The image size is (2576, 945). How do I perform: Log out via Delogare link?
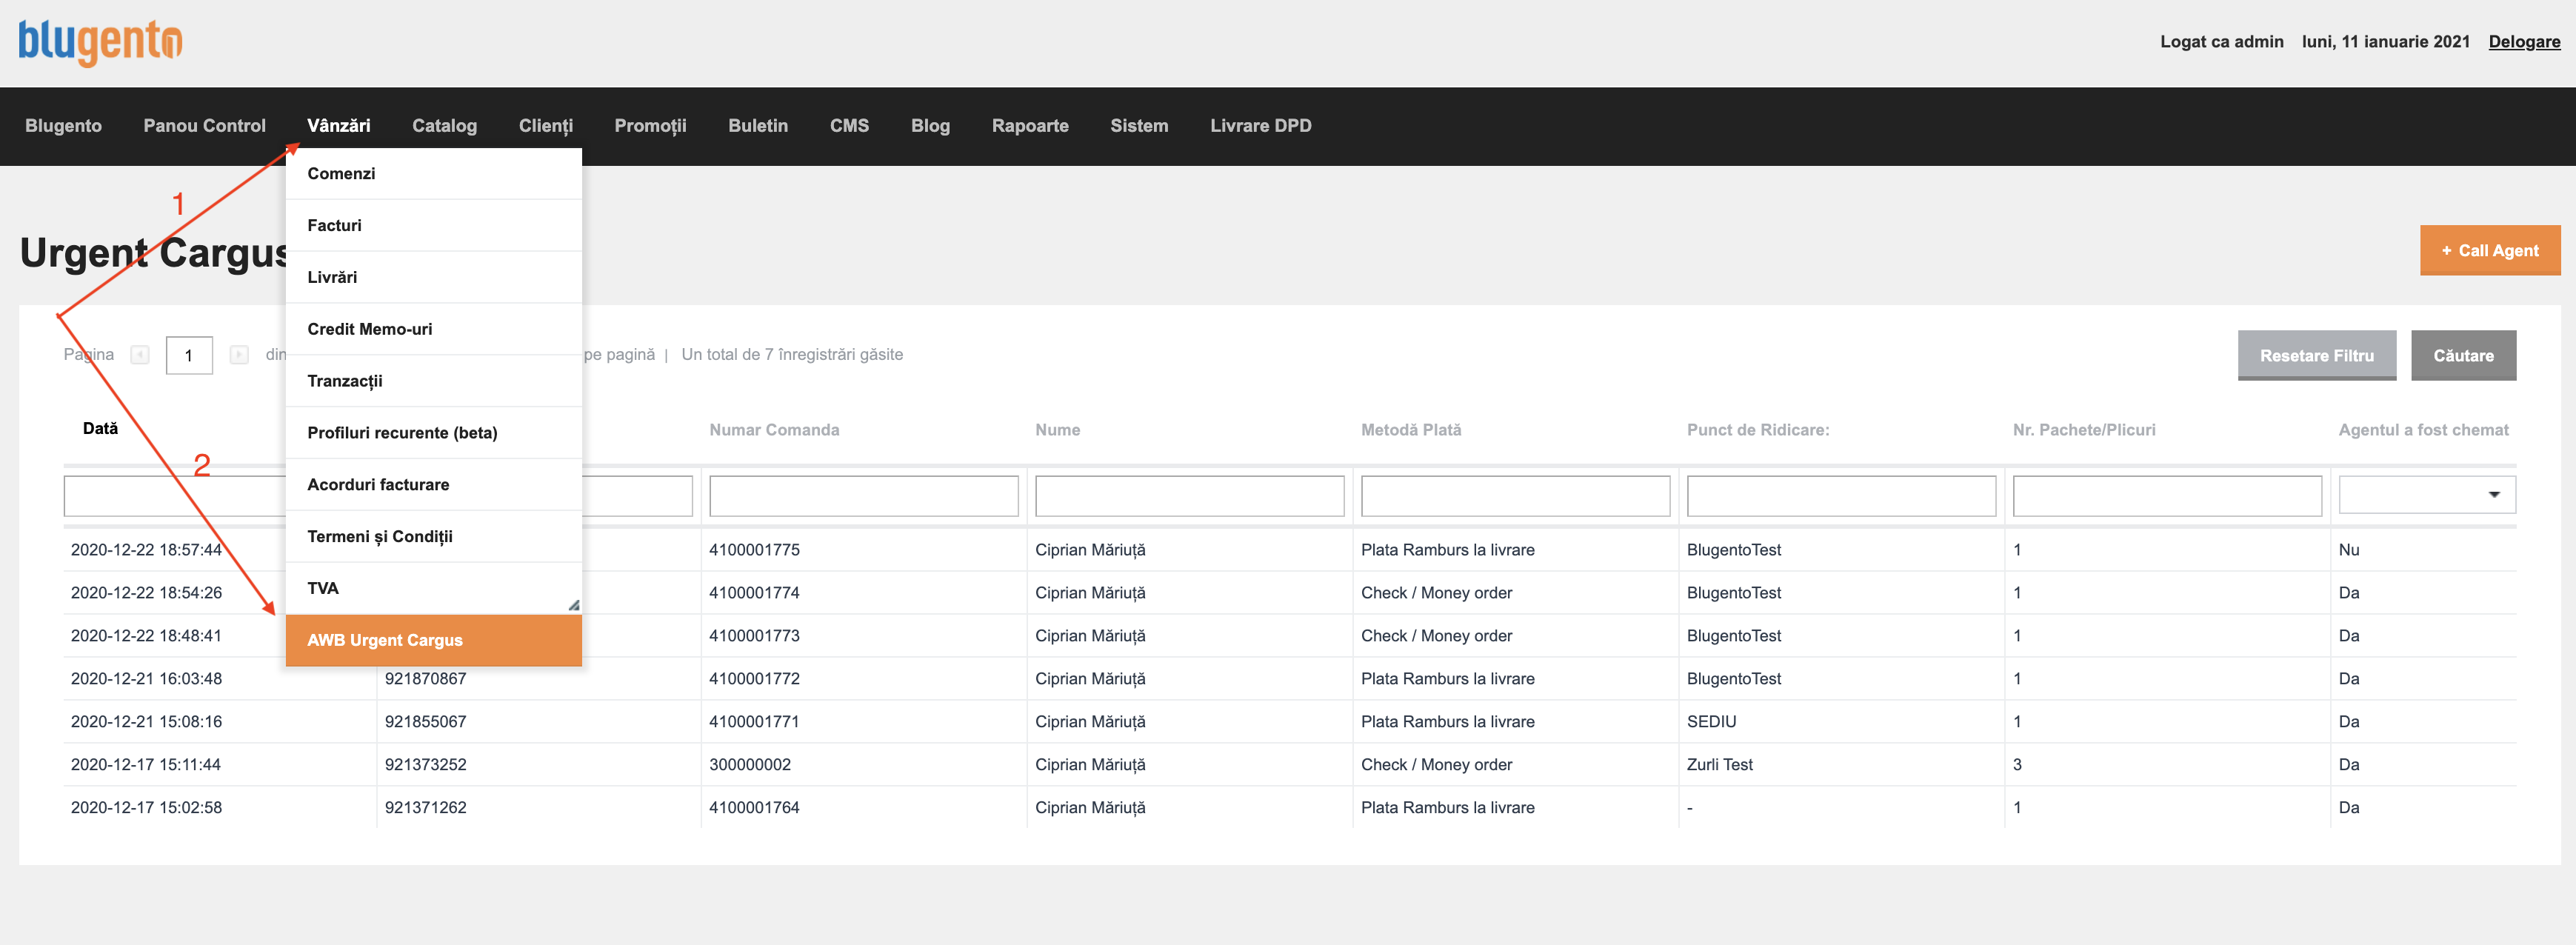(2524, 42)
